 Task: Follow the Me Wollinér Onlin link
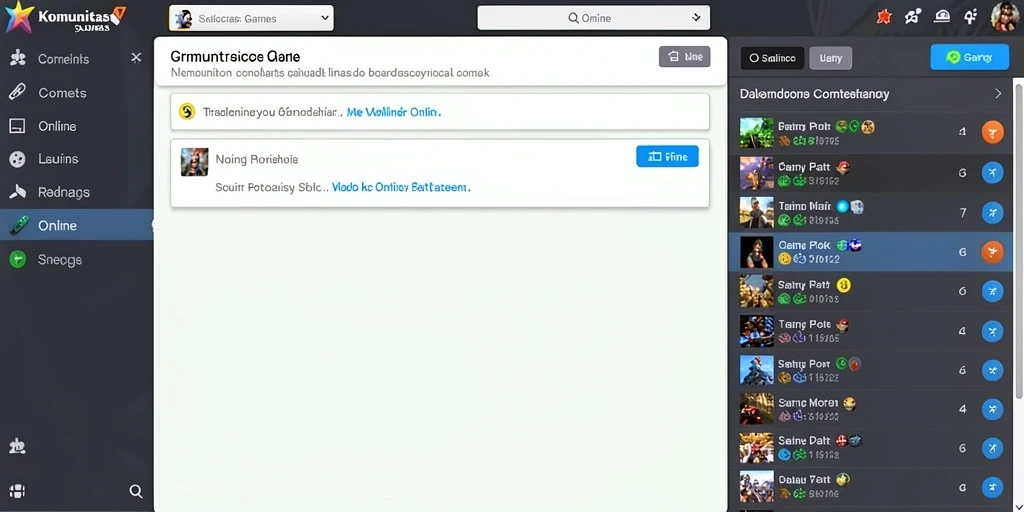[394, 112]
